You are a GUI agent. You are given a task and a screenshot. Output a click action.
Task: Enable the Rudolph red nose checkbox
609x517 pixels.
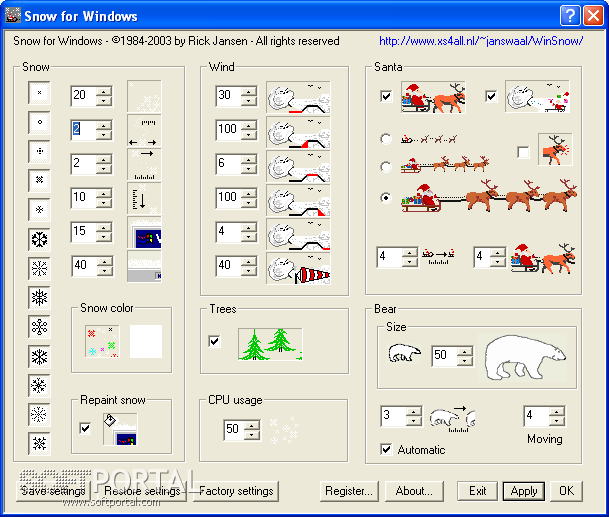(523, 152)
